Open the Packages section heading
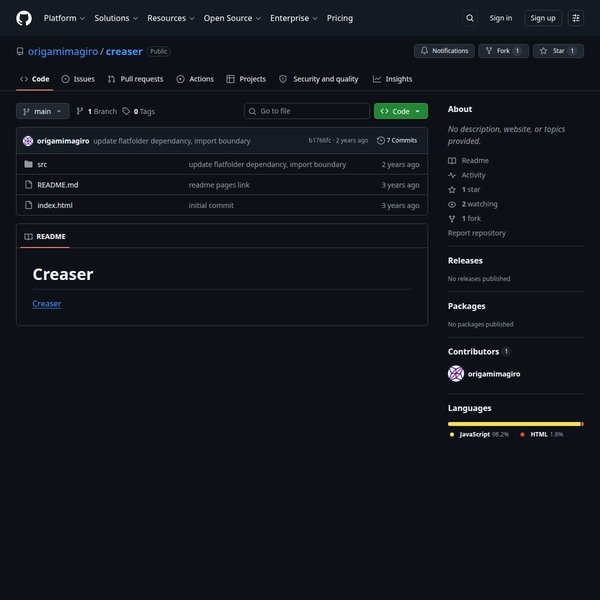600x600 pixels. (x=466, y=306)
